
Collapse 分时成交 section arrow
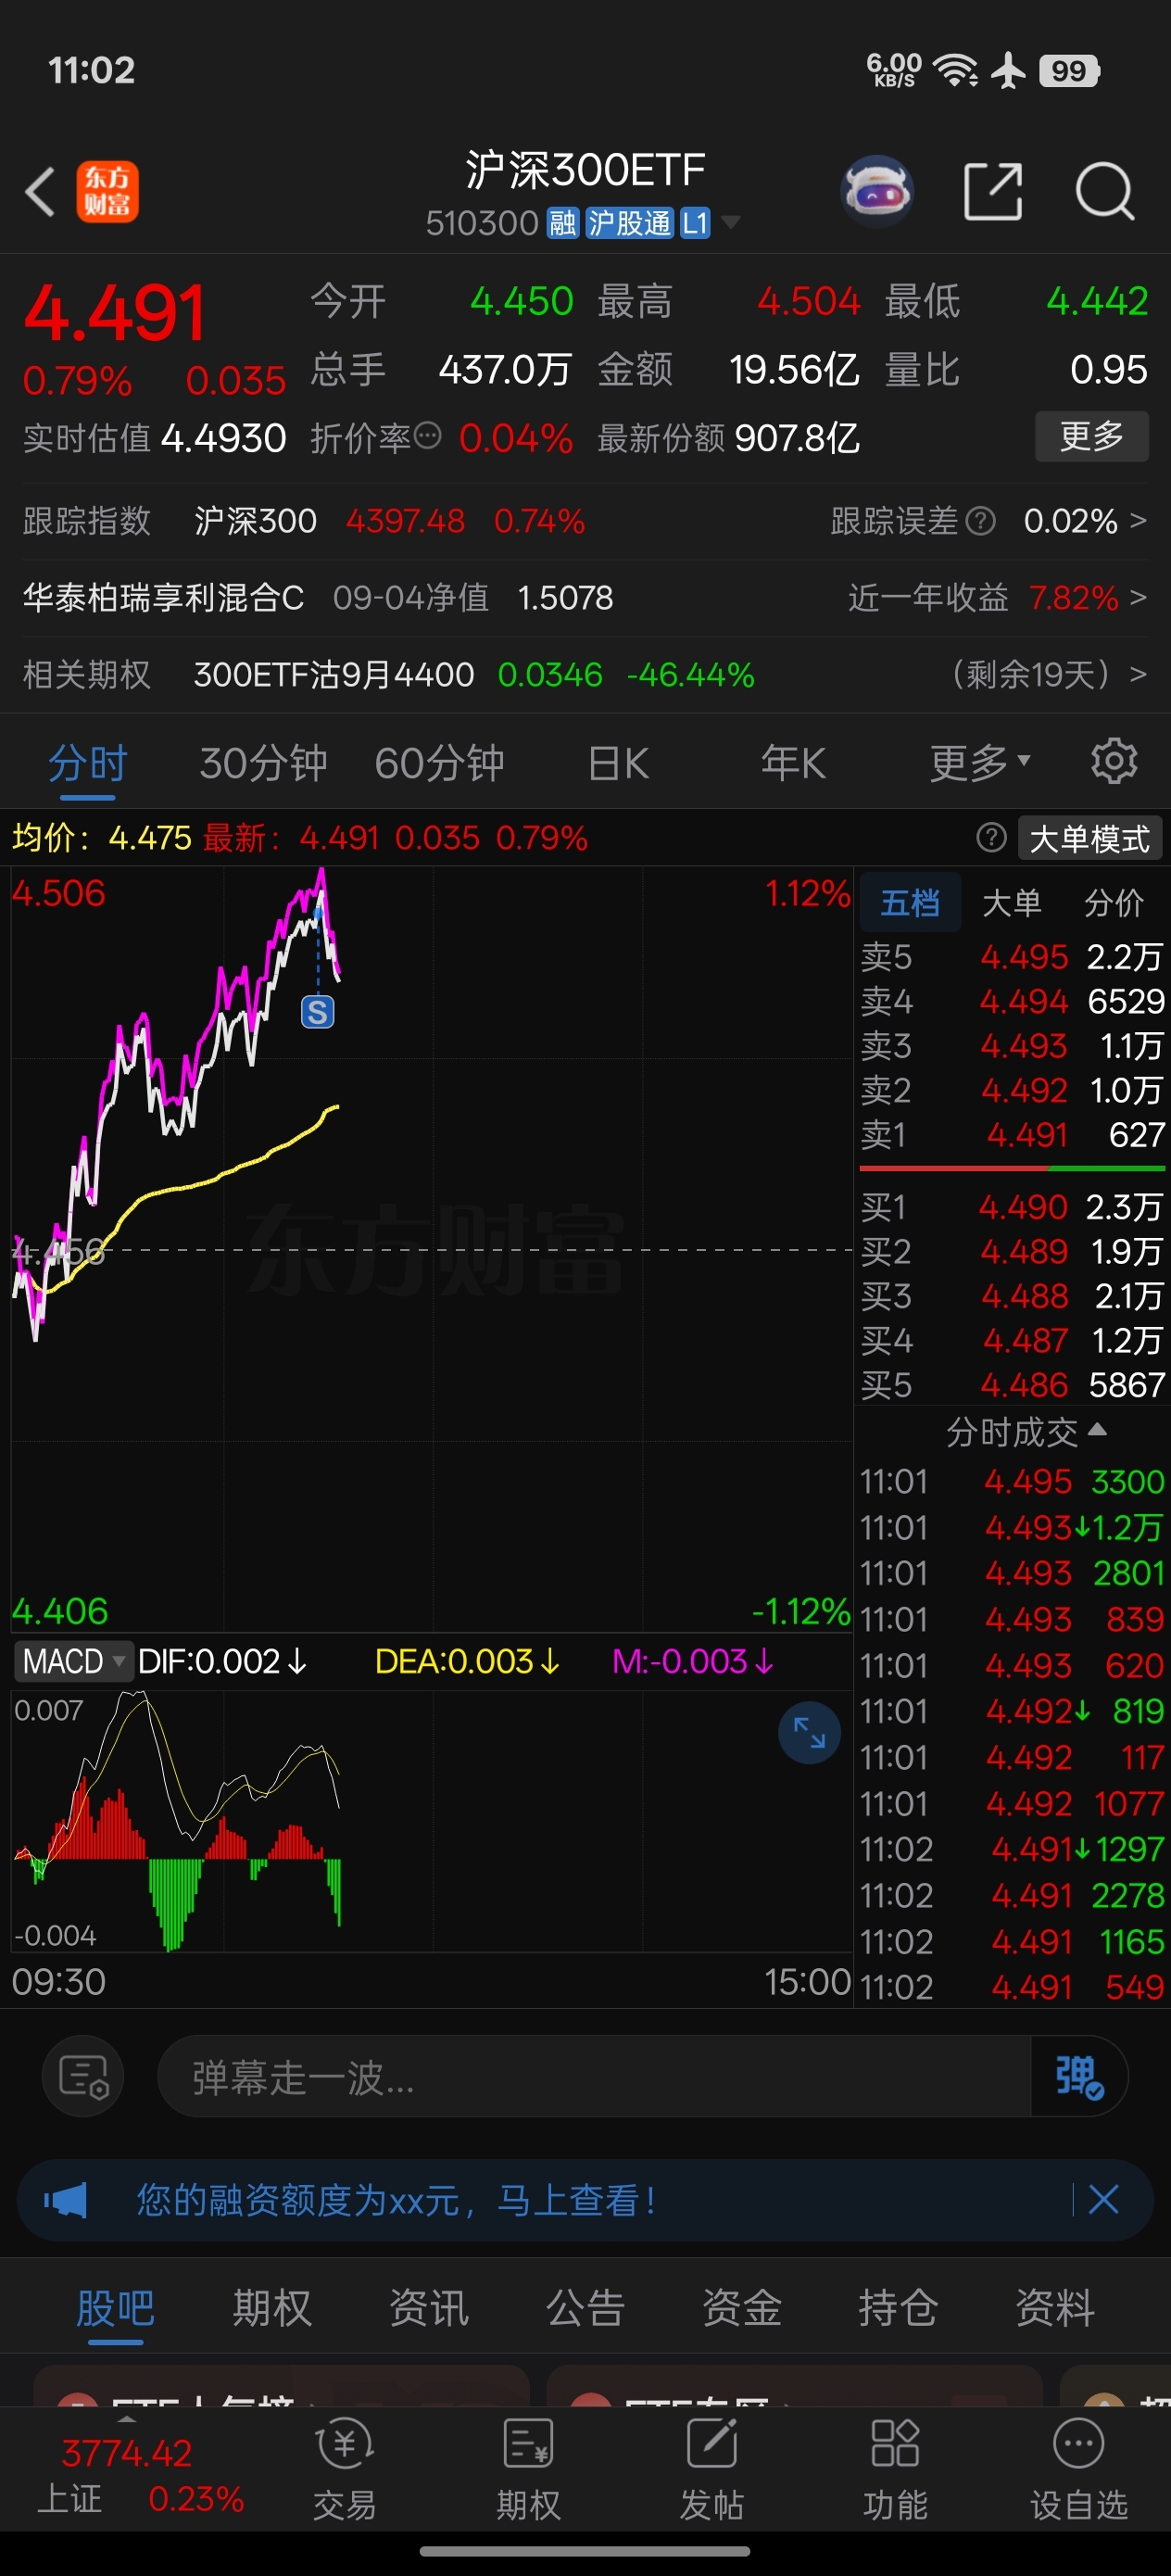[1097, 1429]
